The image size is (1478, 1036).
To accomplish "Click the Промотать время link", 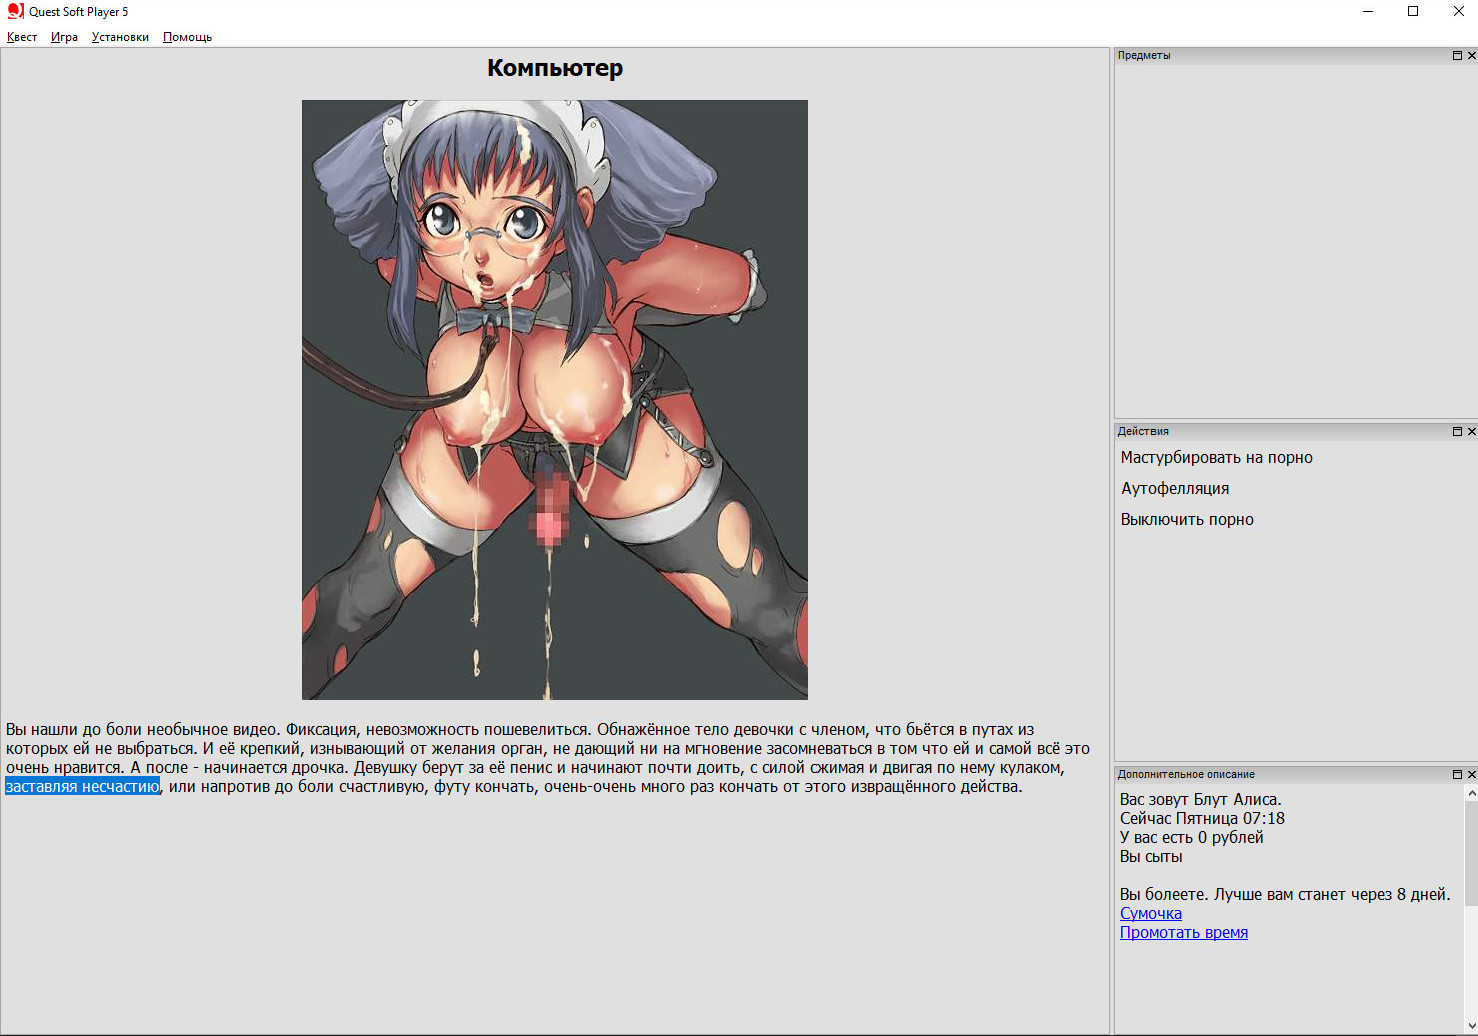I will click(x=1184, y=932).
